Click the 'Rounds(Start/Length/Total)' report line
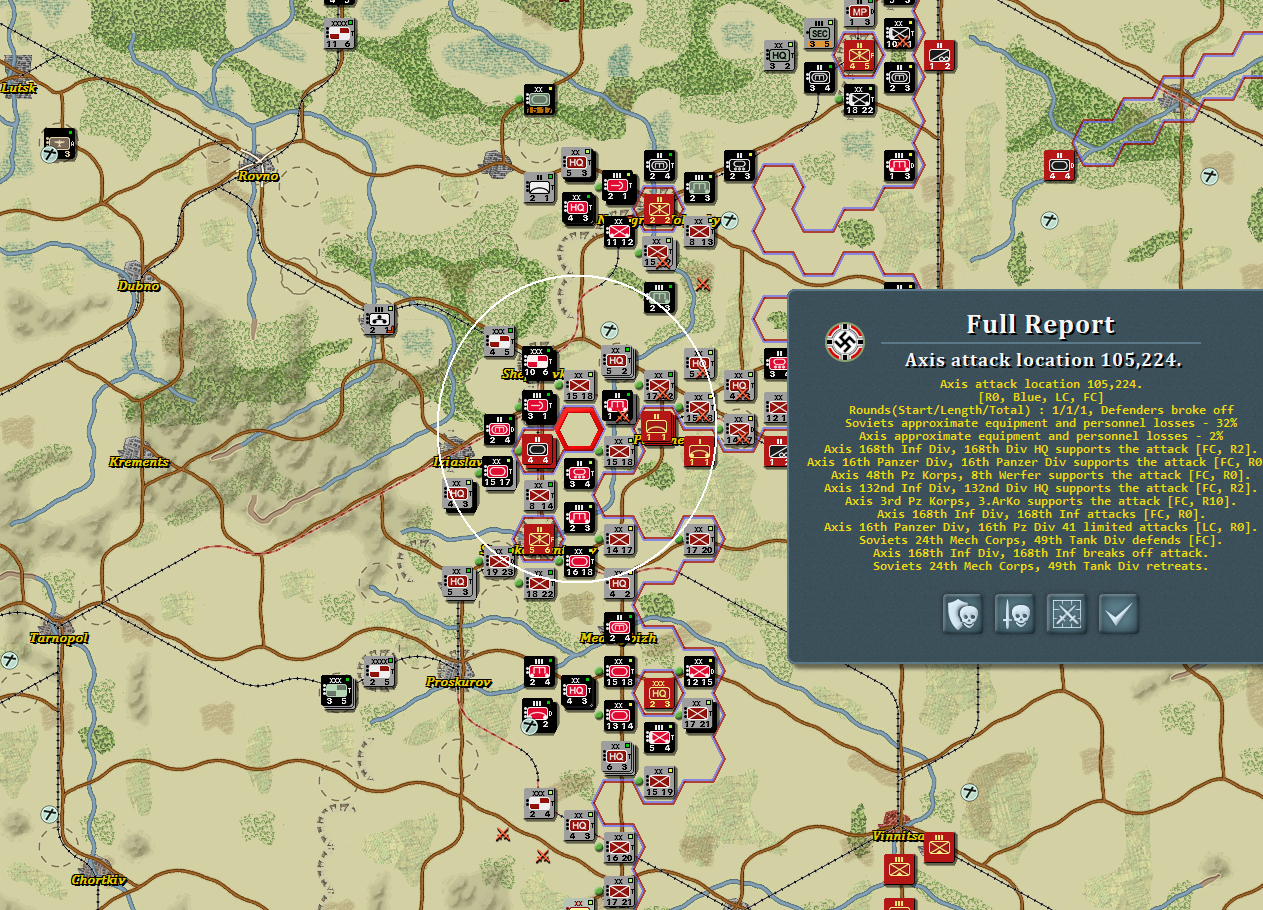The image size is (1263, 910). point(1041,410)
